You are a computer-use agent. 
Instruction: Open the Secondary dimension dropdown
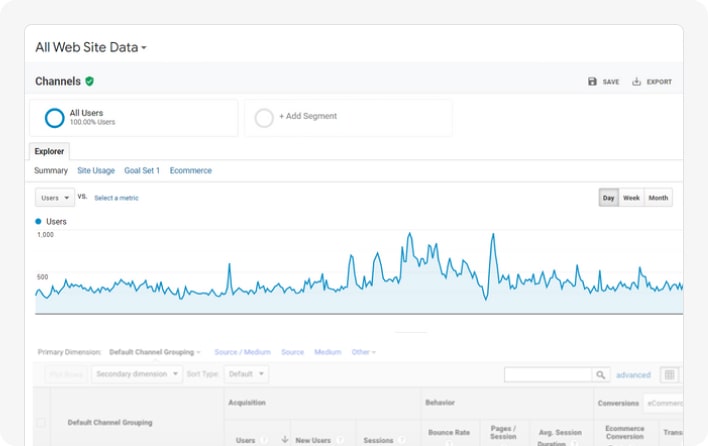point(137,374)
